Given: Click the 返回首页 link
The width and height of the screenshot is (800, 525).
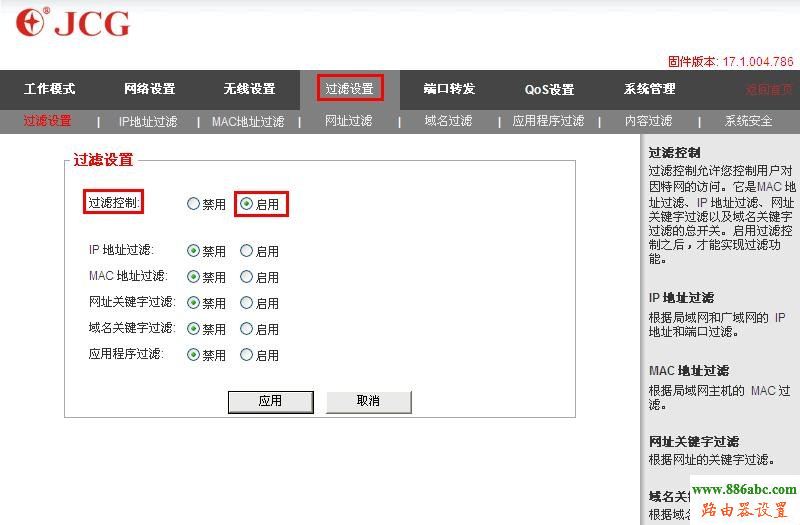Looking at the screenshot, I should tap(769, 90).
